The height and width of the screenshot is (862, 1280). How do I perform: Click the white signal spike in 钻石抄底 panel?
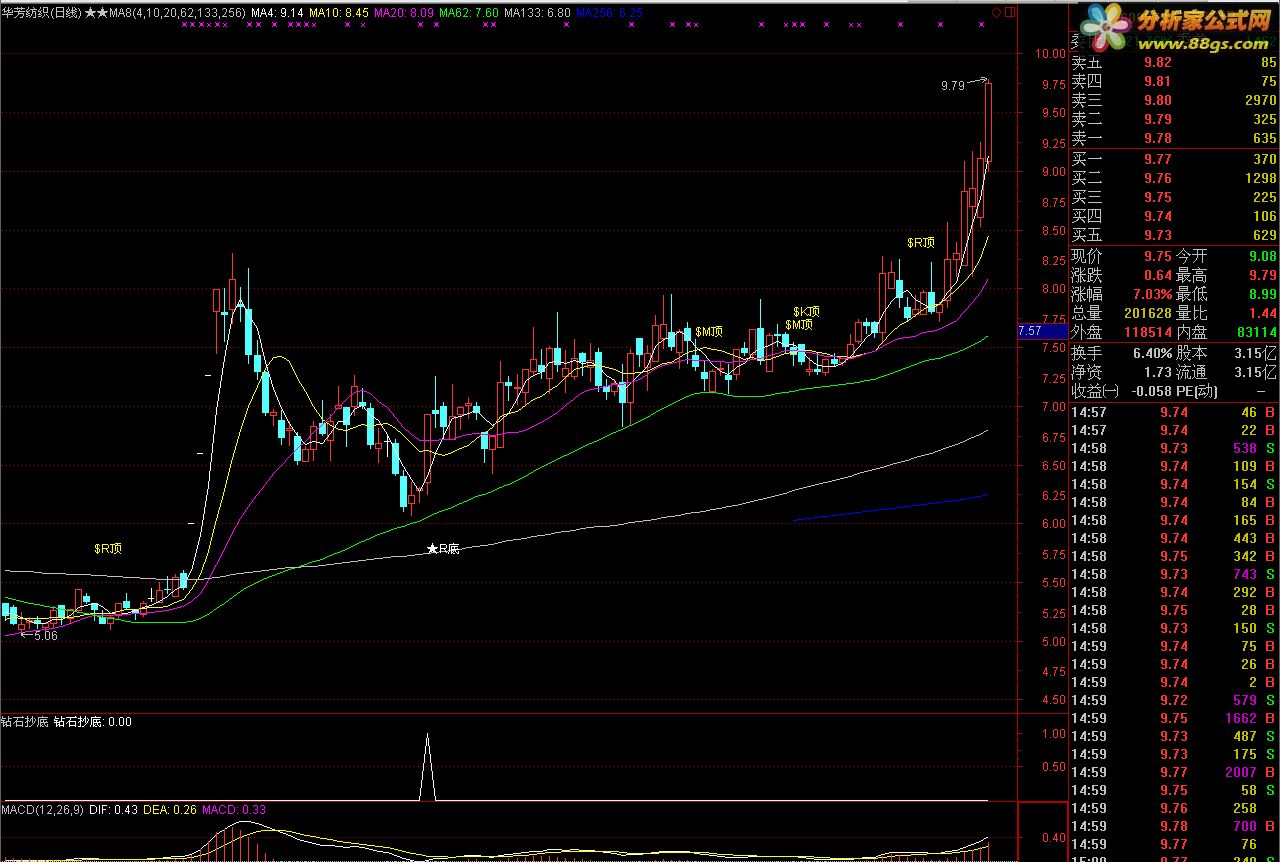tap(428, 766)
